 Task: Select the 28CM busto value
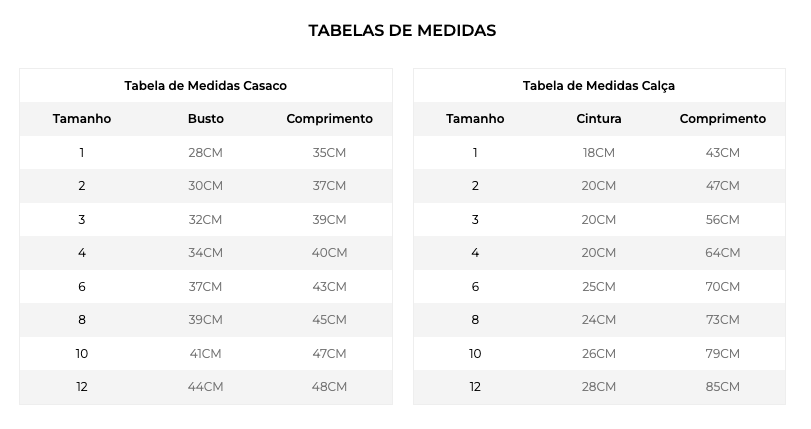tap(205, 153)
